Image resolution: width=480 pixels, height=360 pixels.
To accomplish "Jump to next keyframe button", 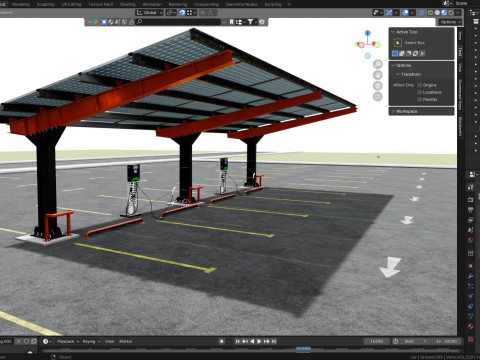I will pyautogui.click(x=266, y=342).
